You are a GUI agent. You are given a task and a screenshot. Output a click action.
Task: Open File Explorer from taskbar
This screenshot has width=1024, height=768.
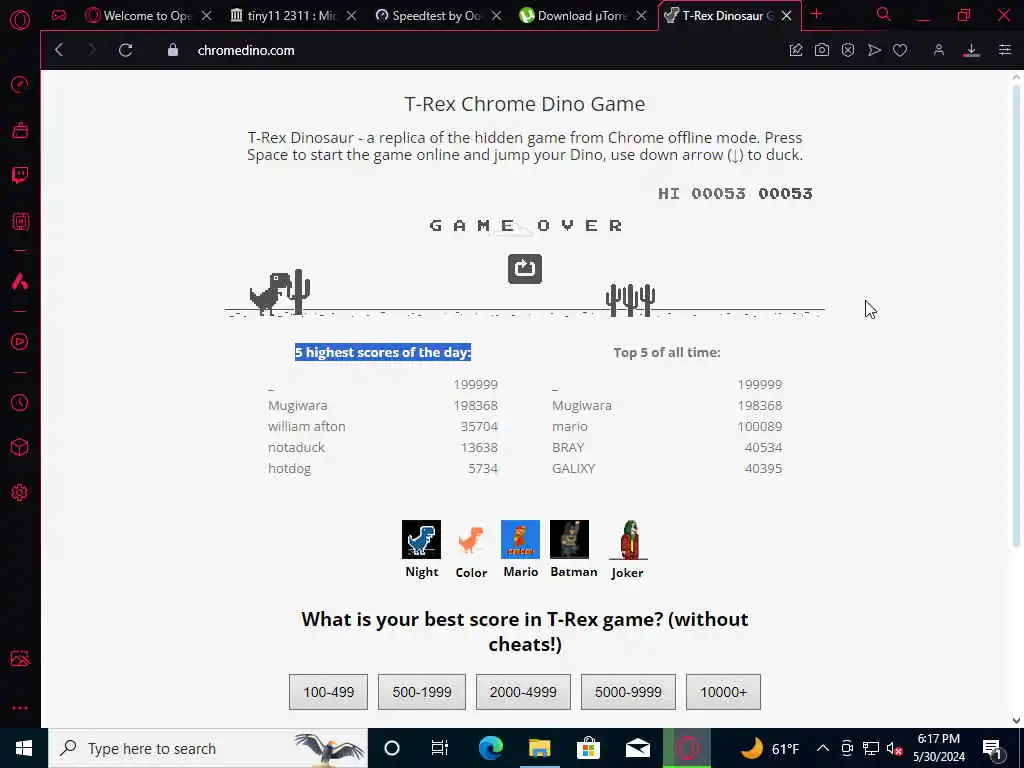point(539,748)
